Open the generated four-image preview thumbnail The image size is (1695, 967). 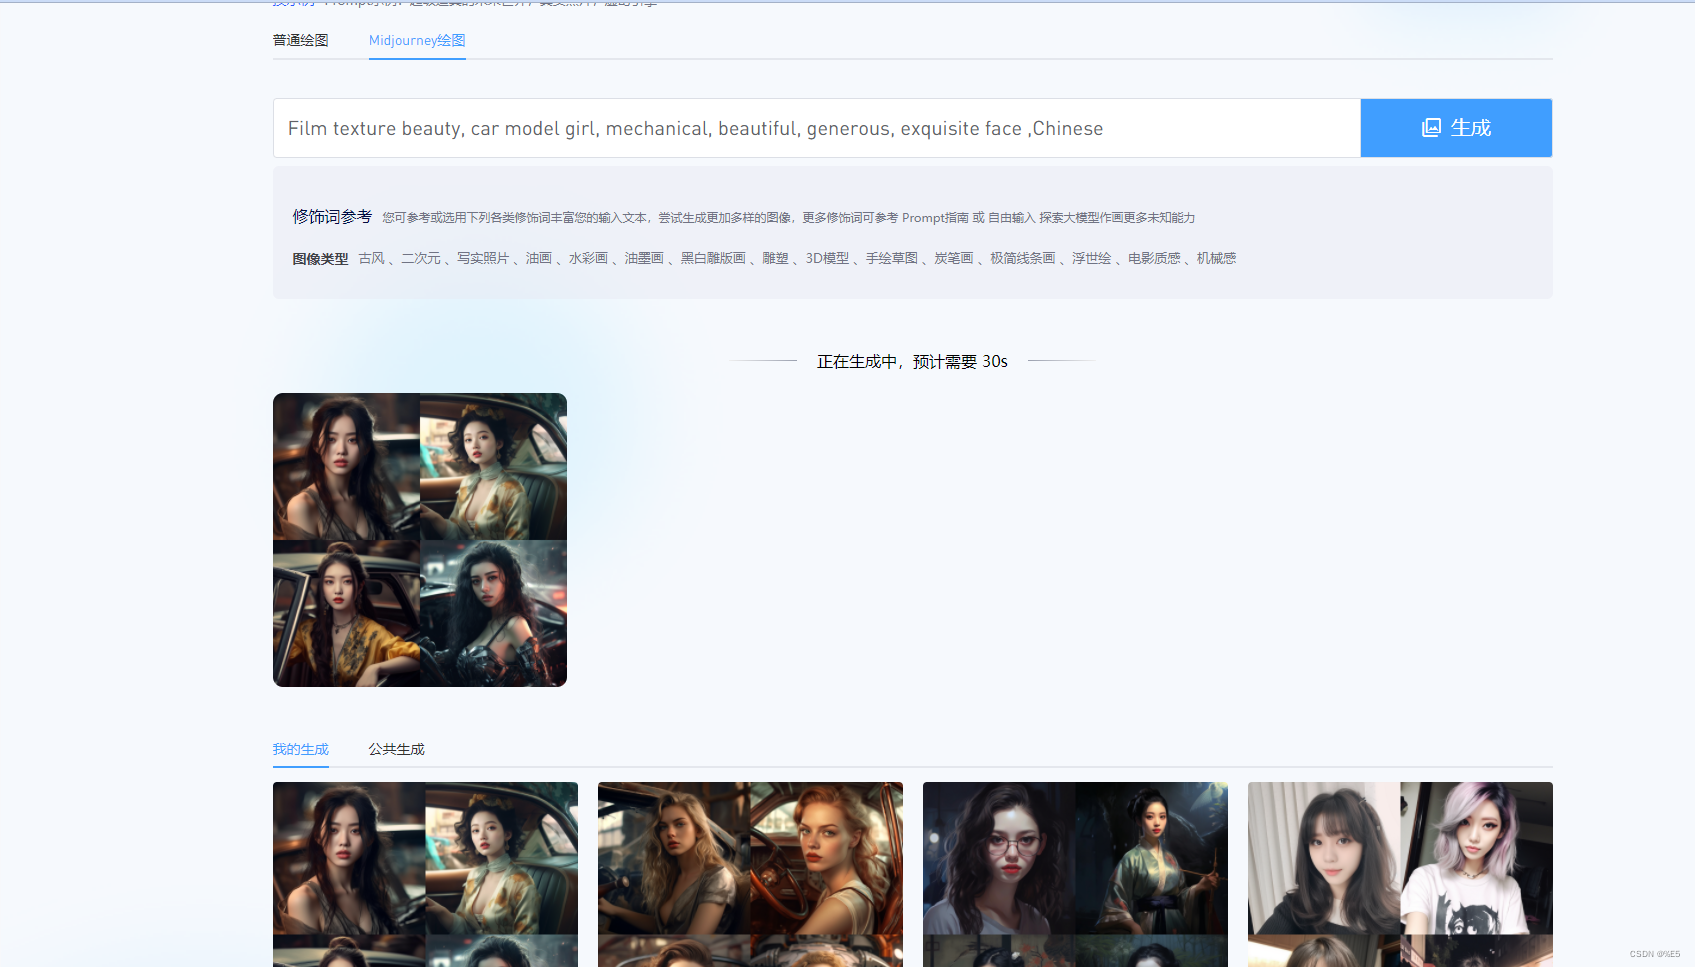(420, 540)
